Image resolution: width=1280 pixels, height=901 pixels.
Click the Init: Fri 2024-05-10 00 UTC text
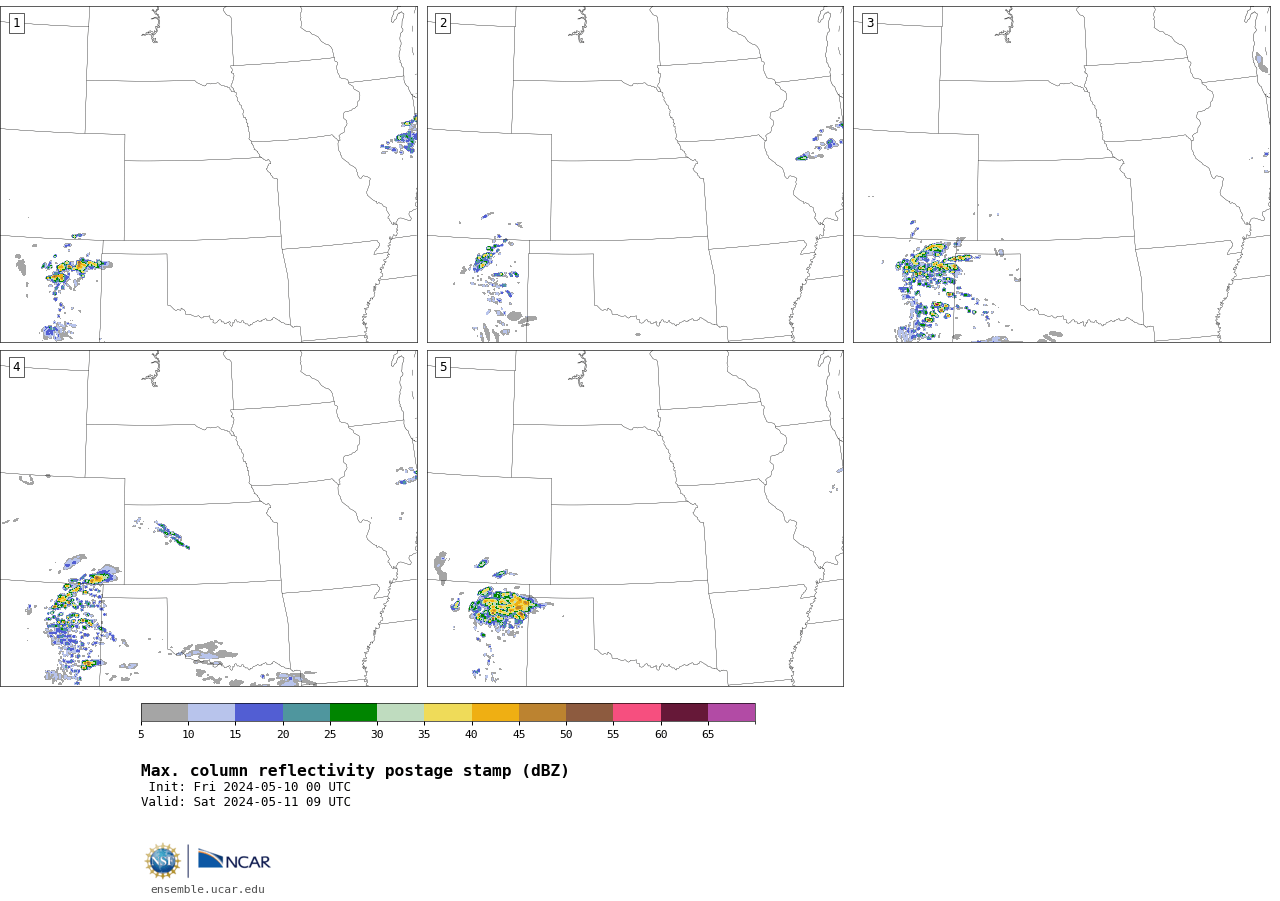coord(250,787)
